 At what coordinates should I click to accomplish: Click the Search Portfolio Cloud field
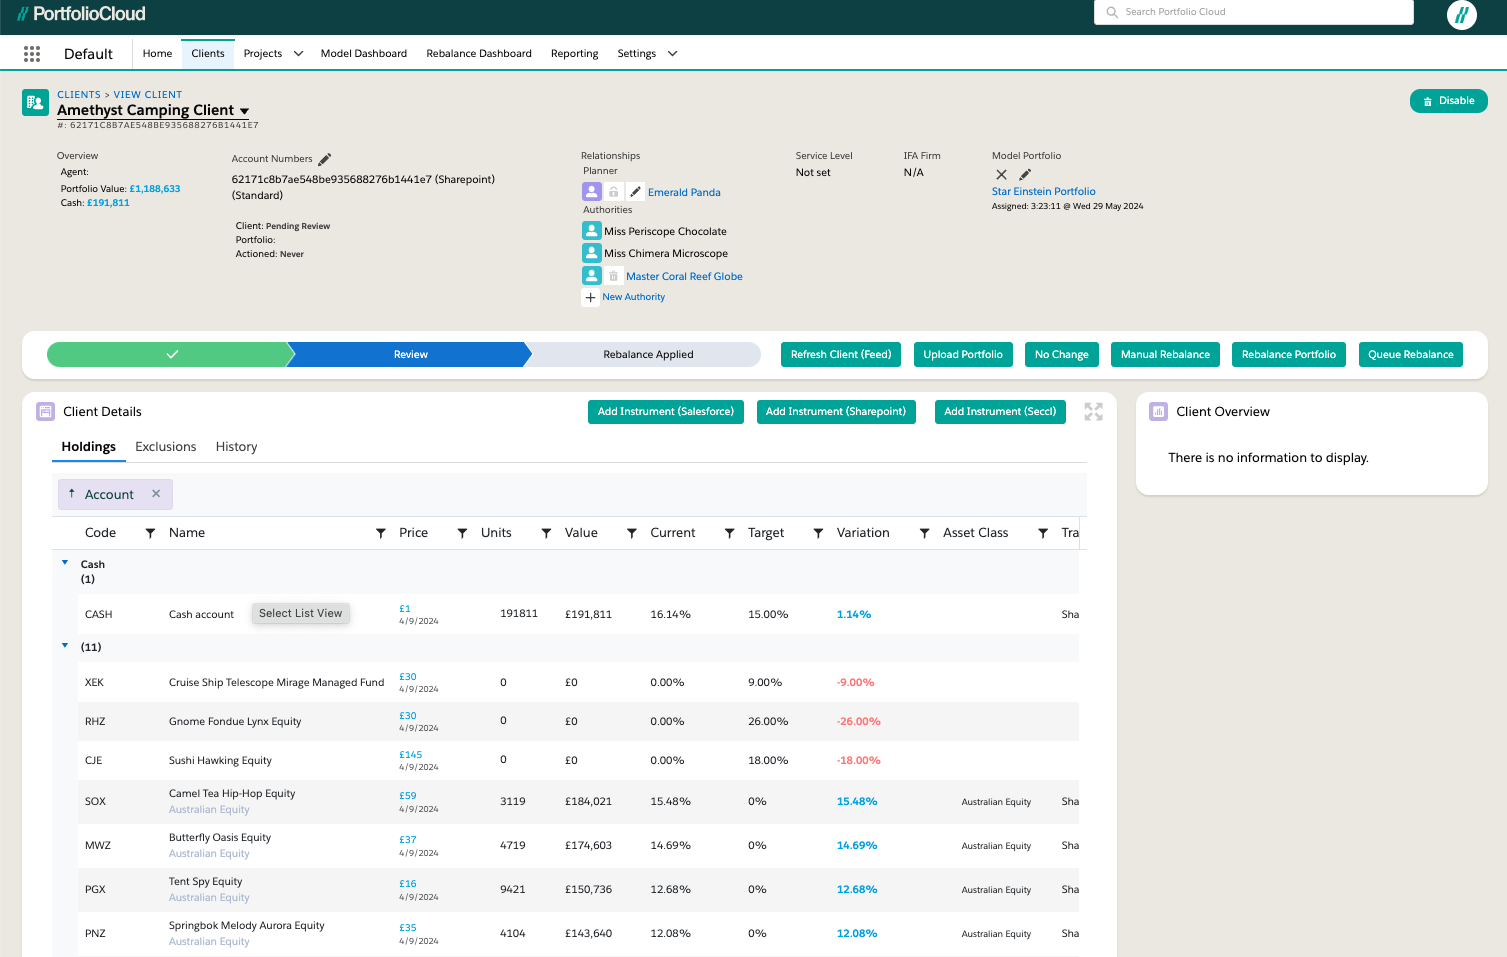coord(1254,12)
